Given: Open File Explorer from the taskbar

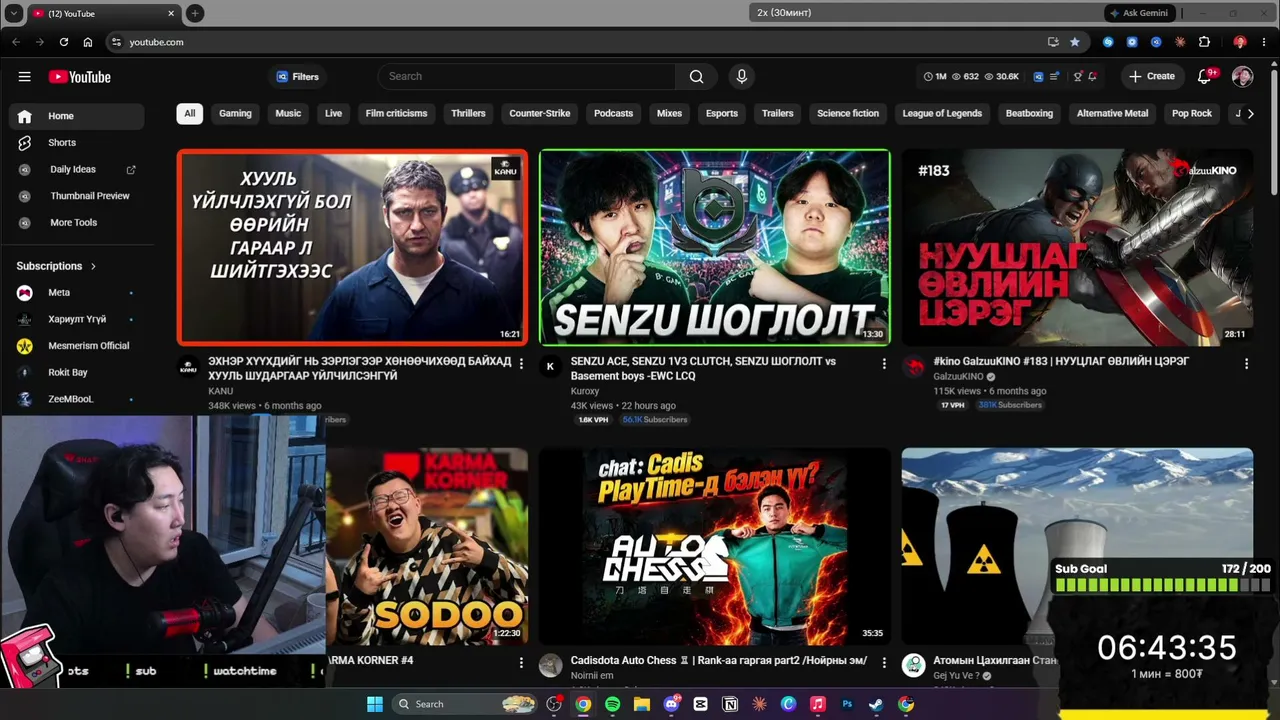Looking at the screenshot, I should tap(642, 704).
